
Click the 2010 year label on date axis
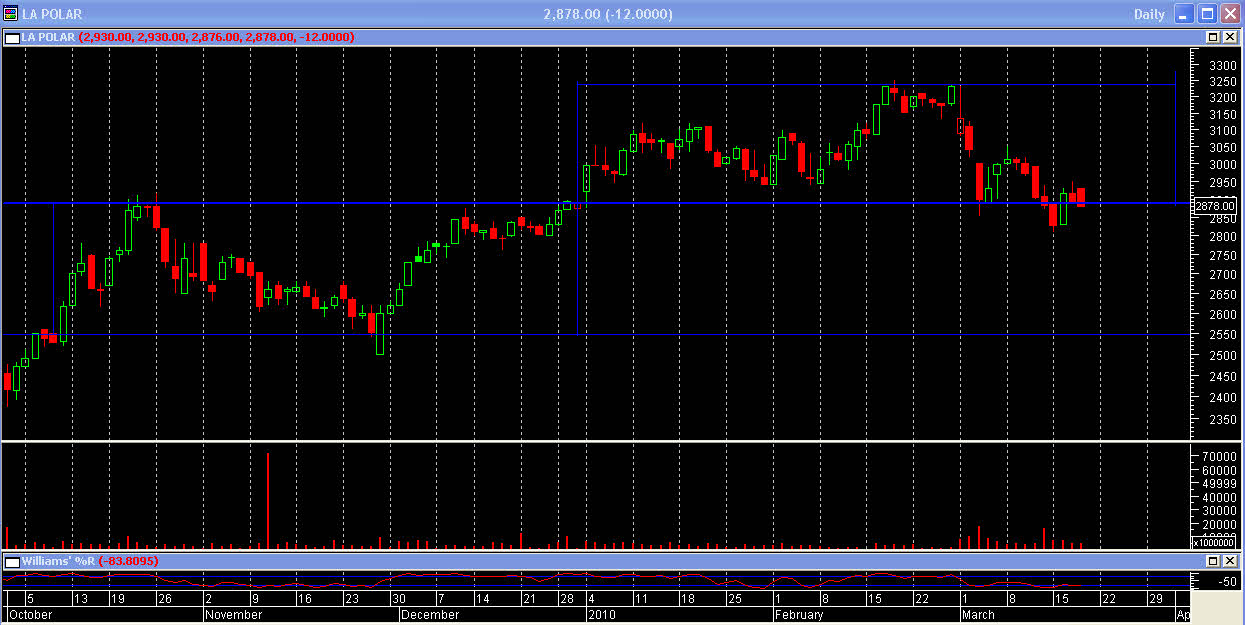coord(600,615)
